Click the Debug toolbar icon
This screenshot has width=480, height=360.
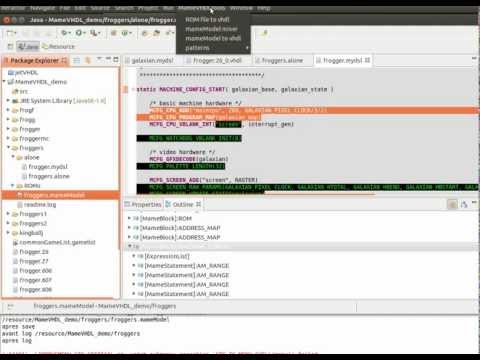pyautogui.click(x=65, y=33)
